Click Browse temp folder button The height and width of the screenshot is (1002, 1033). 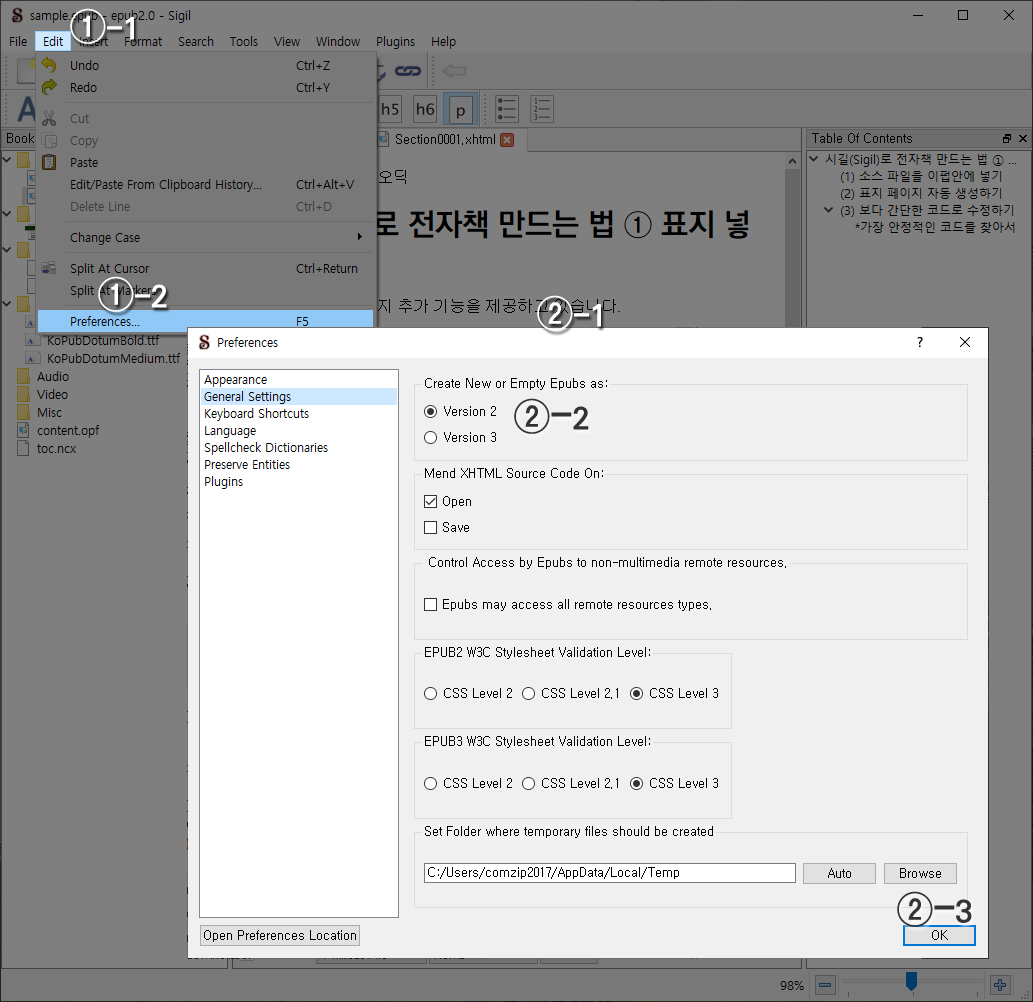(920, 874)
